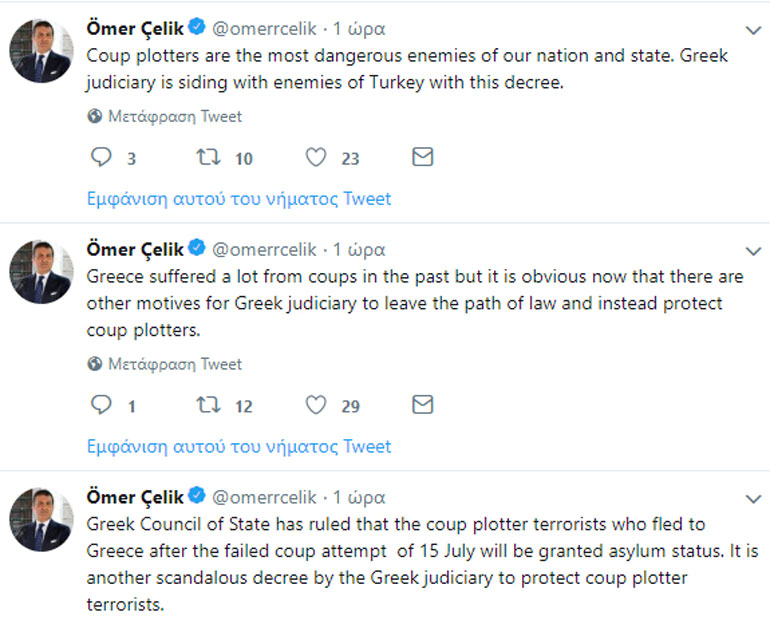Retweet the tweet with 10 retweets
770x624 pixels.
pos(207,158)
